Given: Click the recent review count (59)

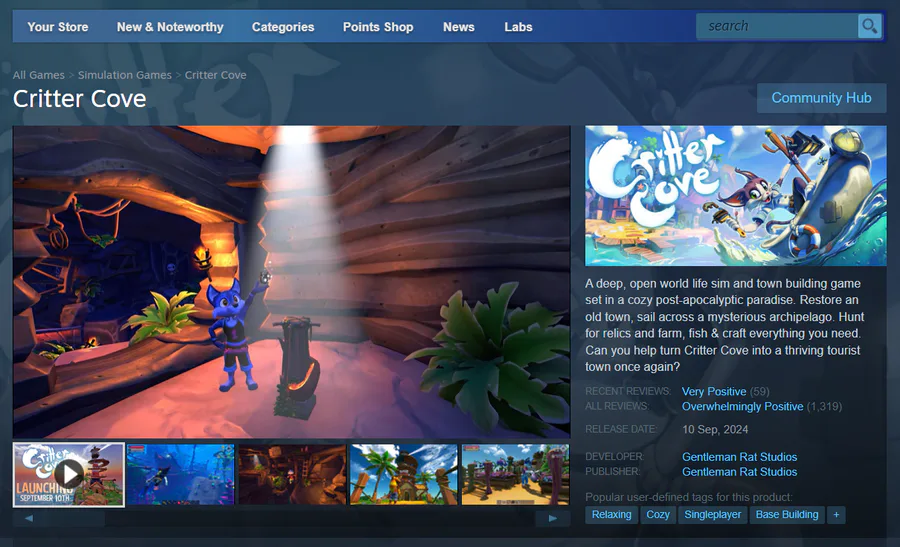Looking at the screenshot, I should click(759, 391).
